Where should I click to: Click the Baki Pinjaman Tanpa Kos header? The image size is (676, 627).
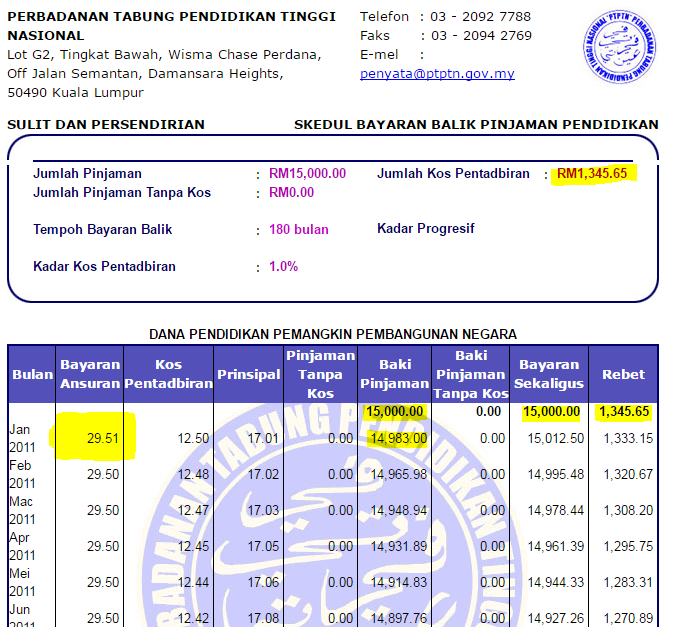[471, 374]
